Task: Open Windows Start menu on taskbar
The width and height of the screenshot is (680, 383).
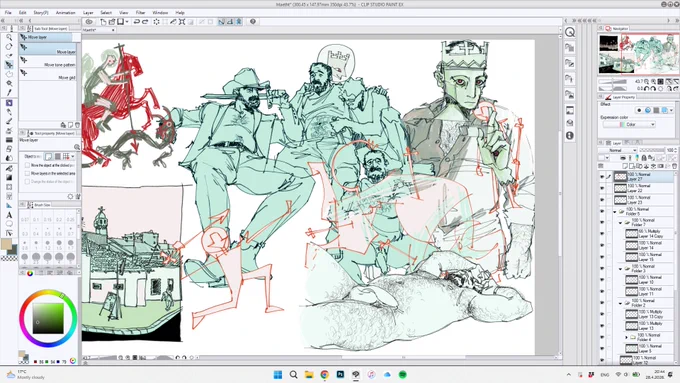Action: [278, 374]
